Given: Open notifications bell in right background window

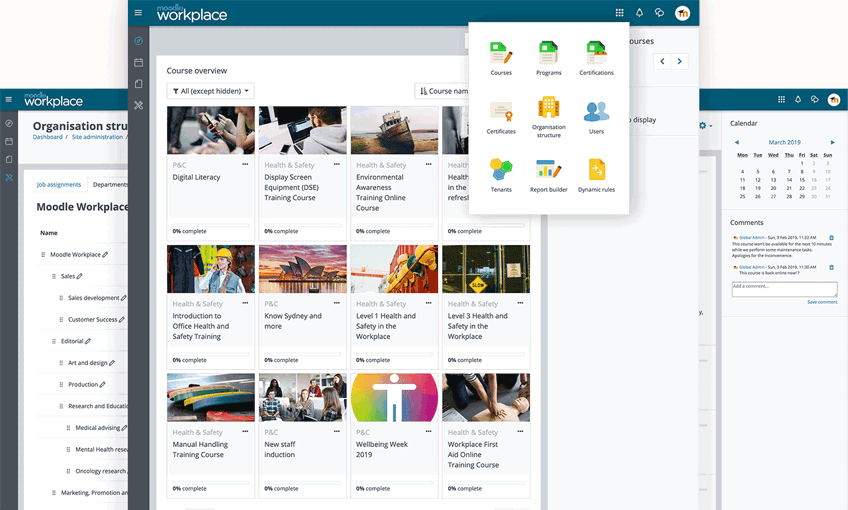Looking at the screenshot, I should point(798,100).
